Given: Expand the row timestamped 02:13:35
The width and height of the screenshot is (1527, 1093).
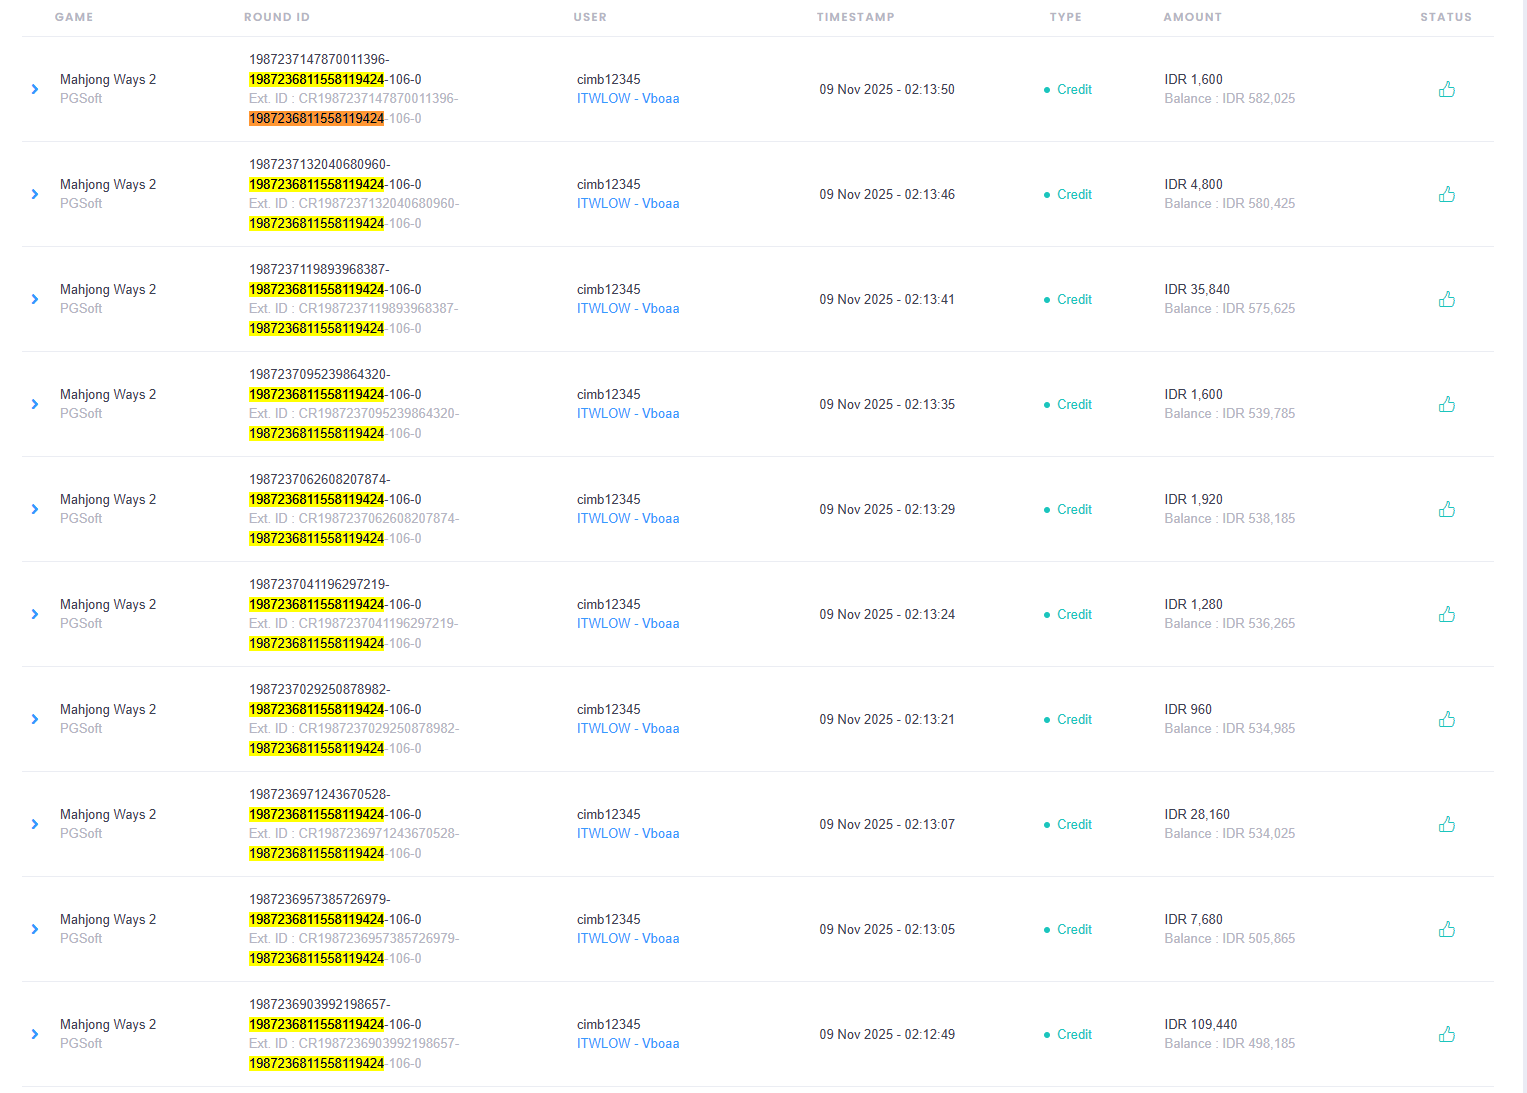Looking at the screenshot, I should point(35,404).
